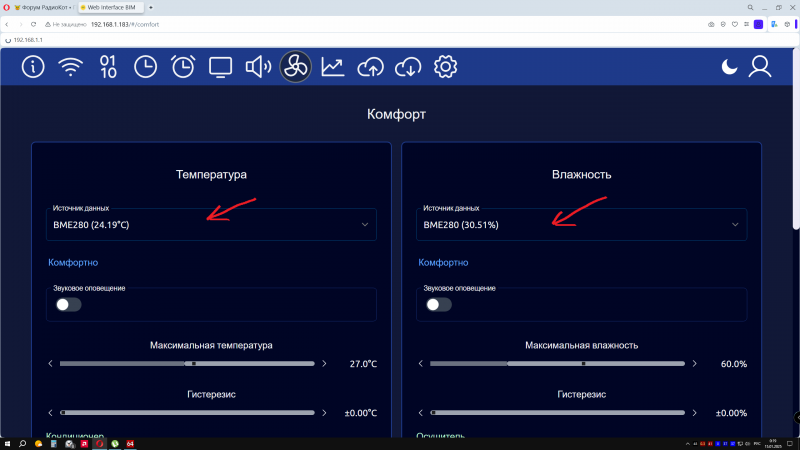Decrease maximum temperature with left arrow

pyautogui.click(x=50, y=364)
